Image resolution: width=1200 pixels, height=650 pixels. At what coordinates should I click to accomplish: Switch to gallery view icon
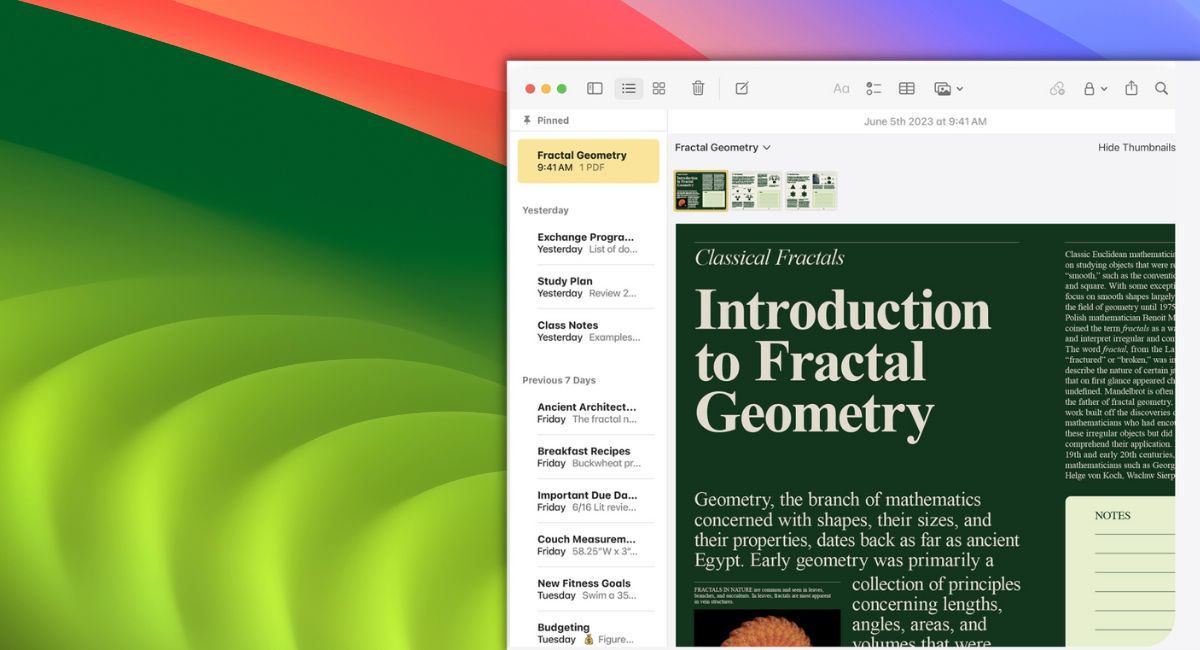pyautogui.click(x=659, y=88)
